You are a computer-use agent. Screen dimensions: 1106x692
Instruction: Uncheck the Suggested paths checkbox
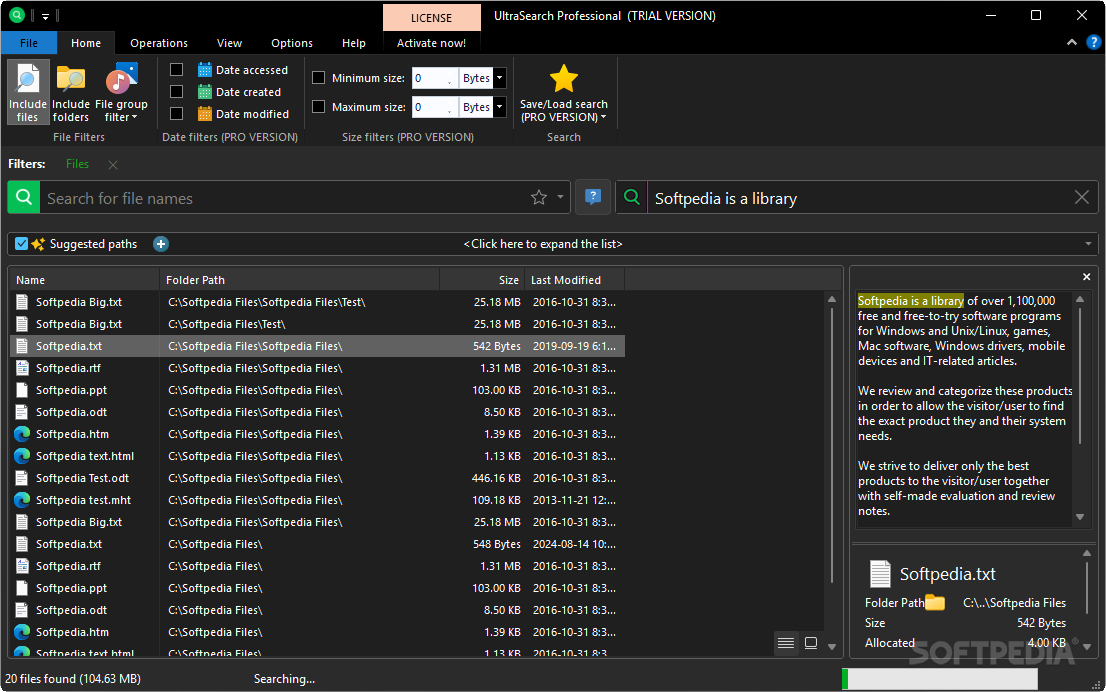click(21, 244)
